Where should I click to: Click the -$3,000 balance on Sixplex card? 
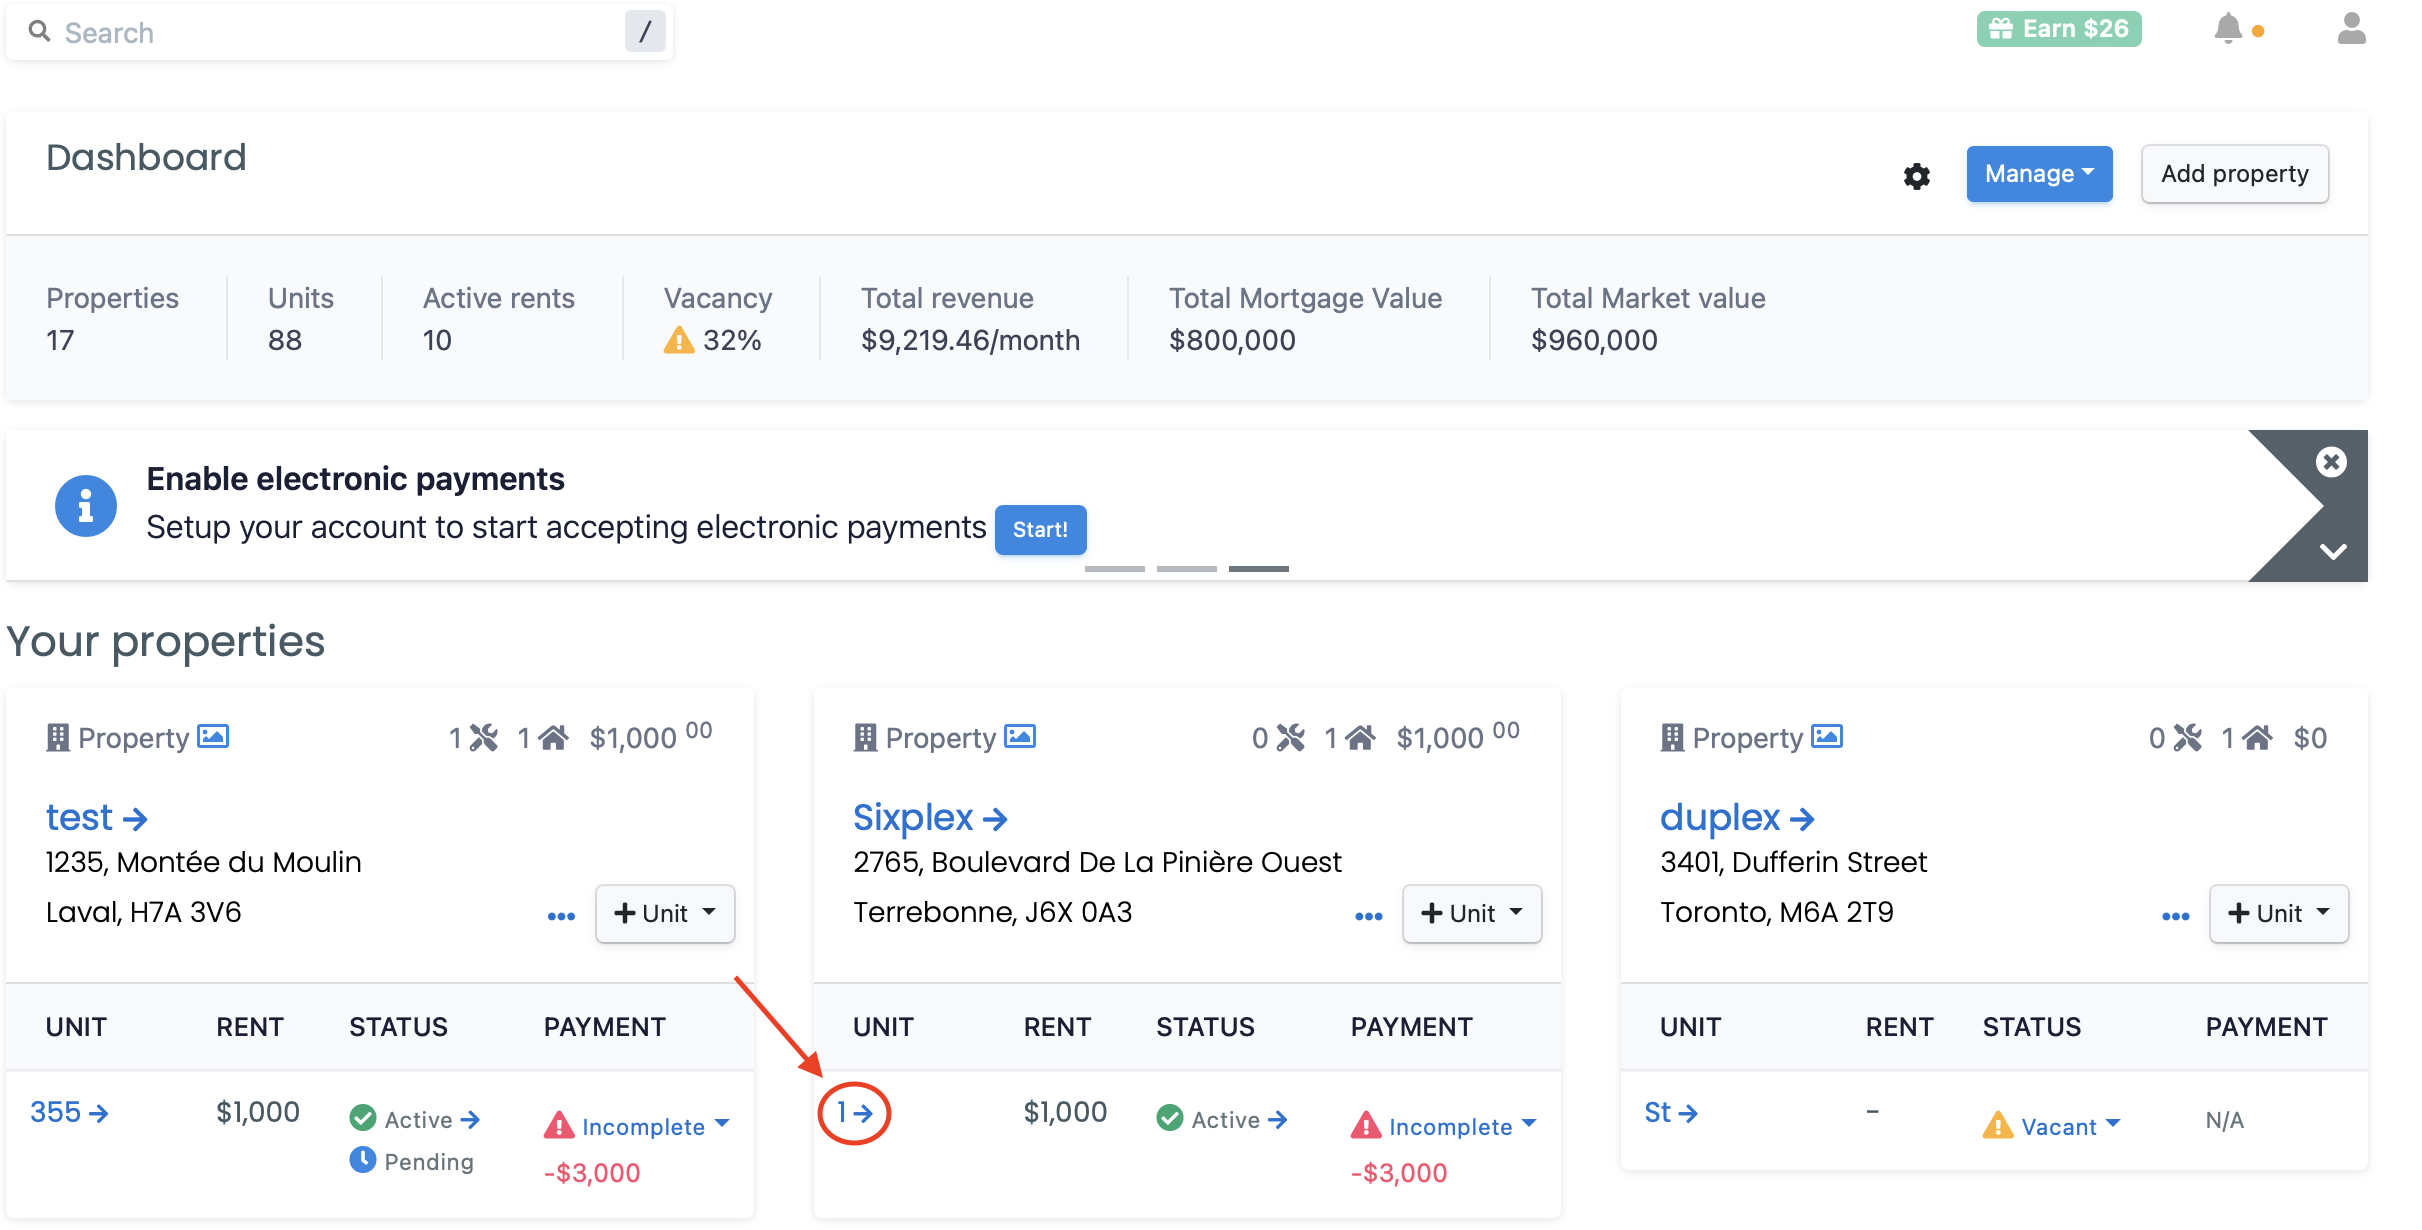tap(1399, 1173)
